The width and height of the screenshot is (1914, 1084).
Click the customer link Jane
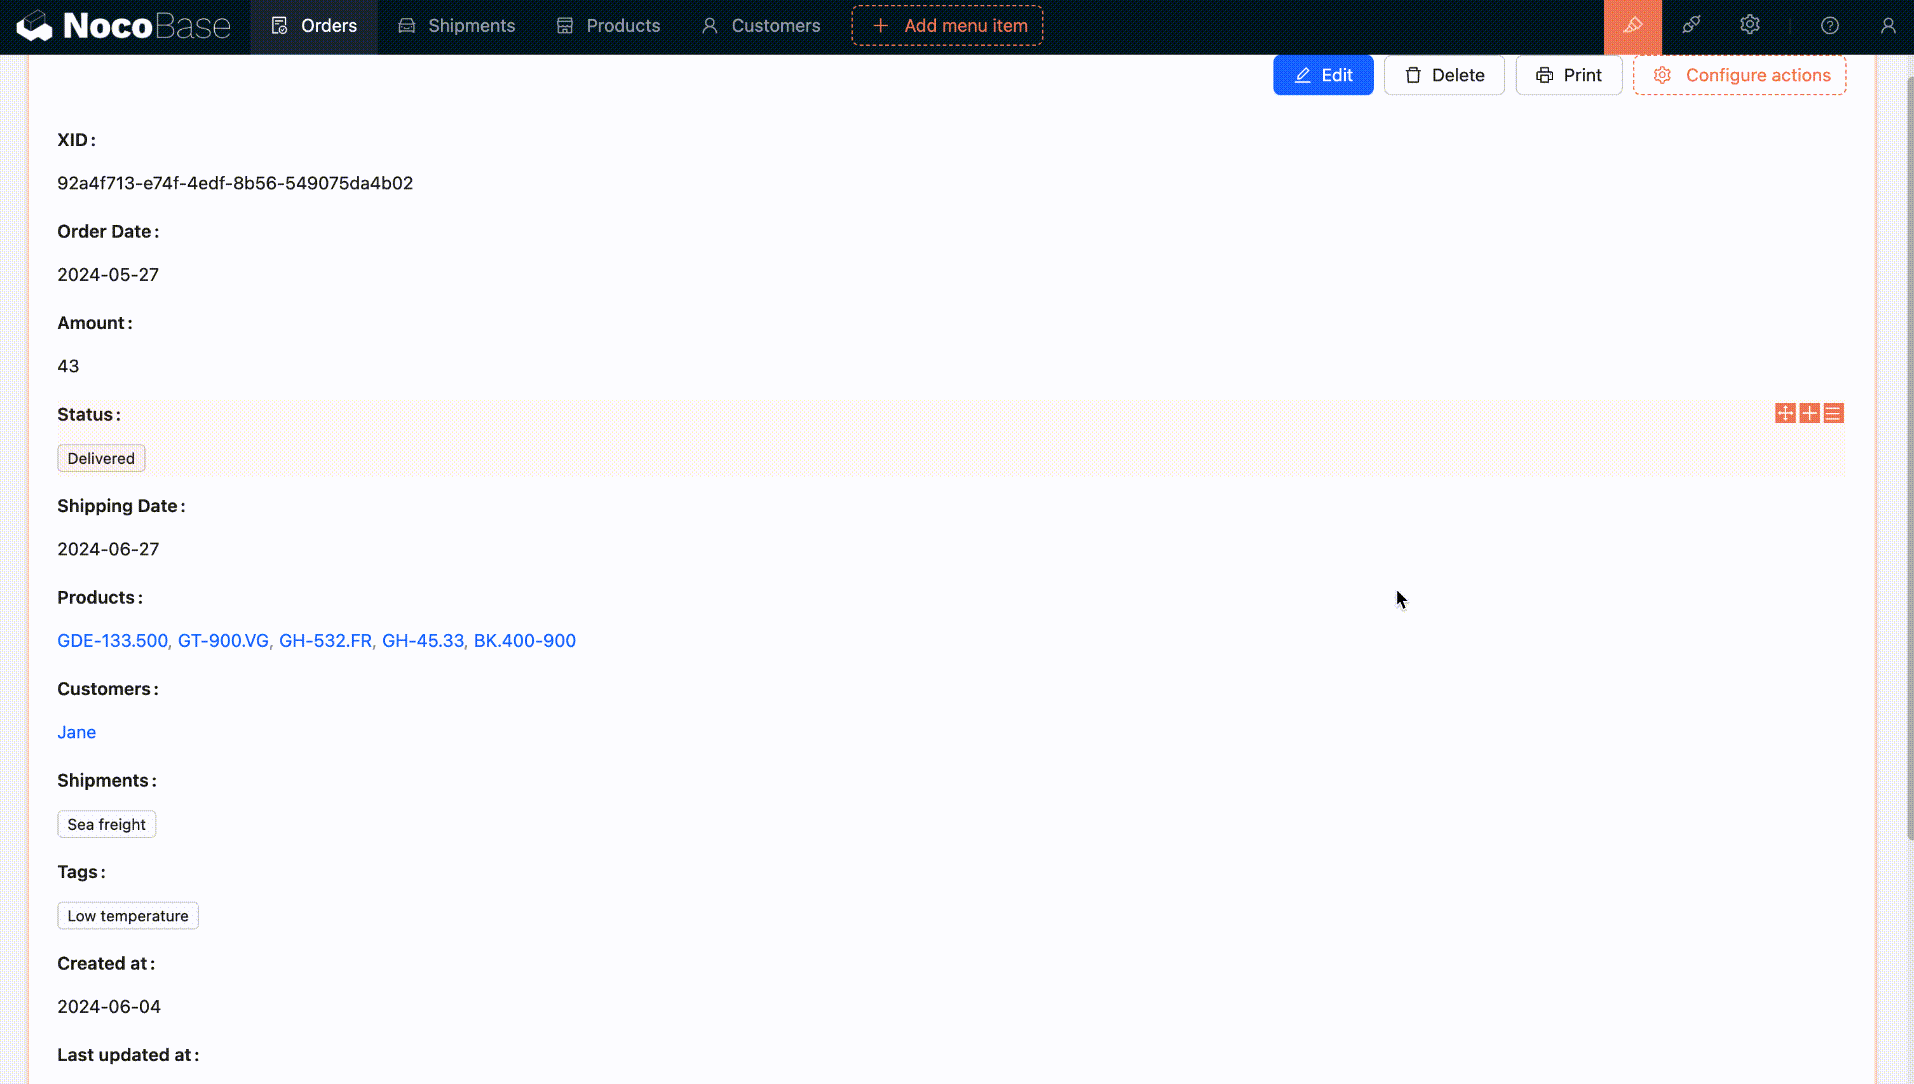click(76, 733)
